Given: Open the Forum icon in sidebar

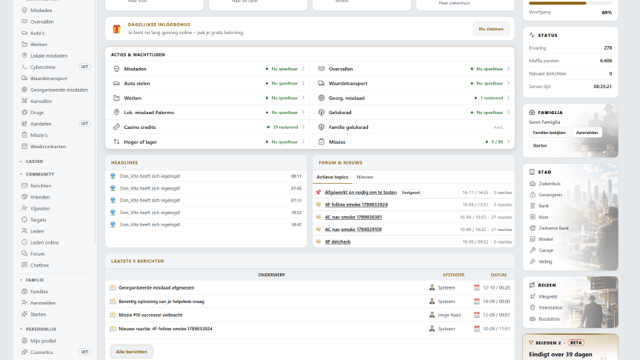Looking at the screenshot, I should click(x=24, y=253).
